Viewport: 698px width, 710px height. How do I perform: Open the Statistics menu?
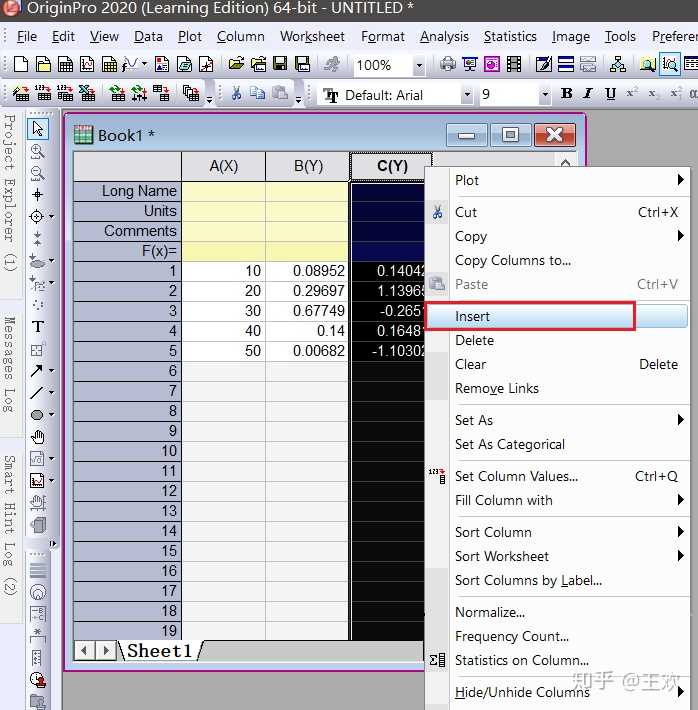click(x=510, y=36)
